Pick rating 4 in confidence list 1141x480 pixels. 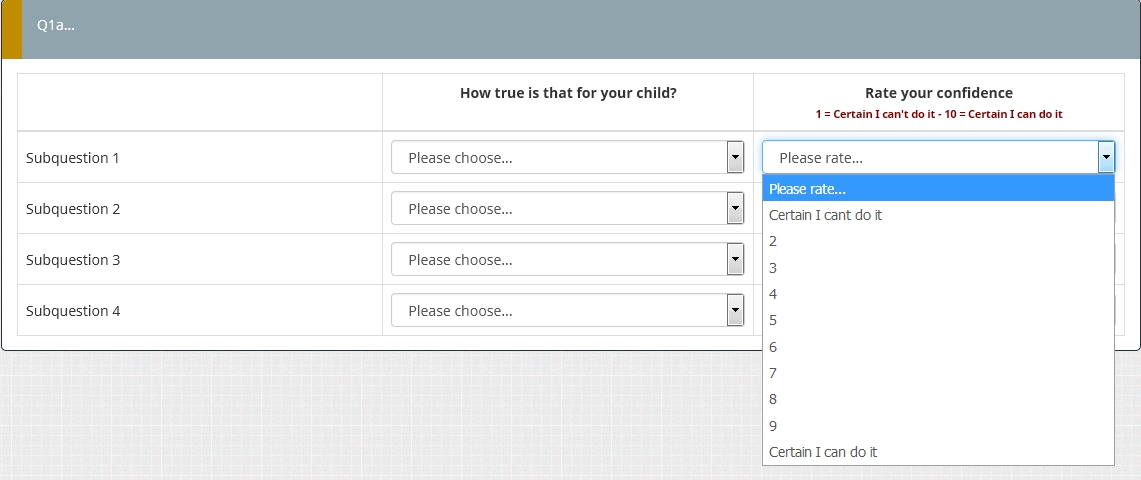pos(938,294)
